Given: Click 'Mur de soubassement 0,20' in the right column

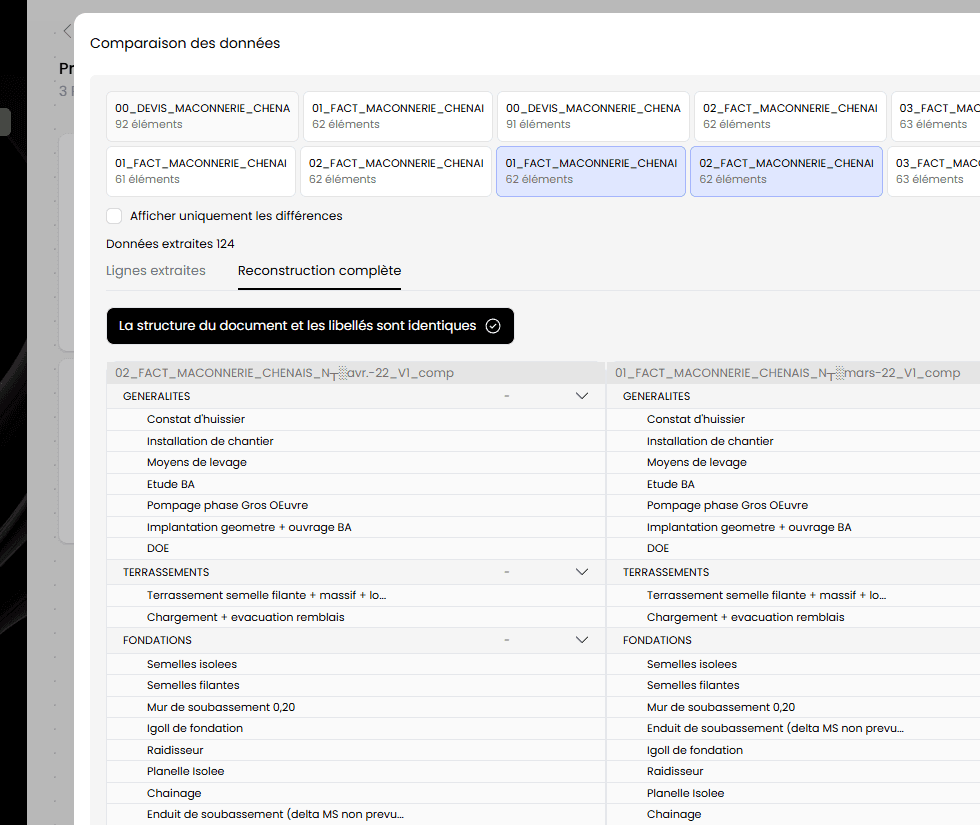Looking at the screenshot, I should click(721, 708).
